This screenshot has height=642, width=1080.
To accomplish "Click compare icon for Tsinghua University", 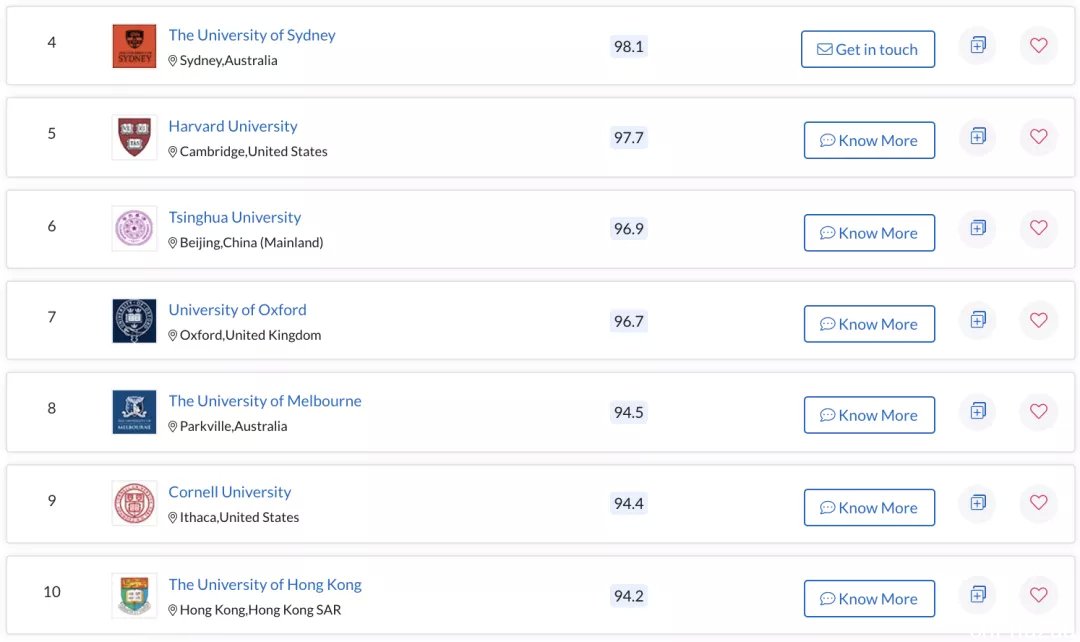I will 977,228.
